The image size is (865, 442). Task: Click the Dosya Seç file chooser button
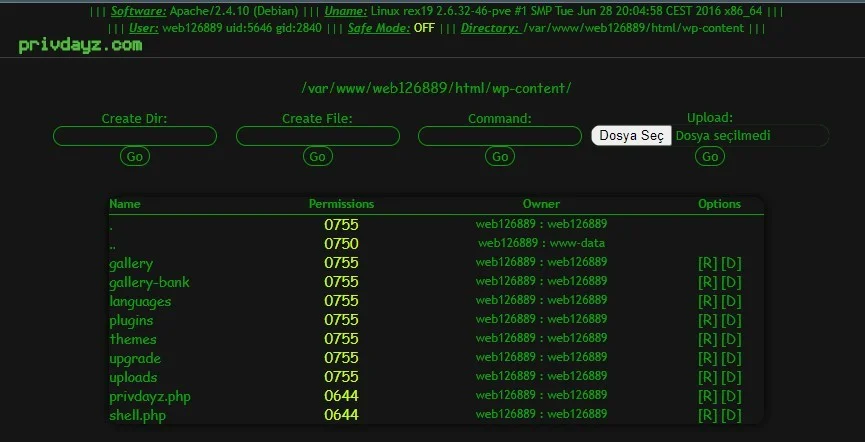pyautogui.click(x=631, y=136)
